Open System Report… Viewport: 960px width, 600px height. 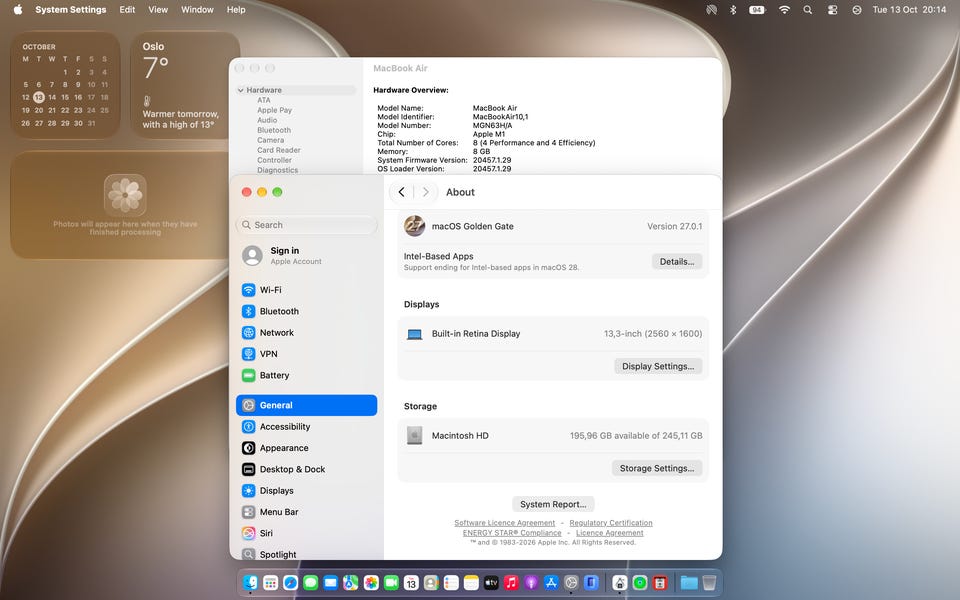[x=553, y=504]
